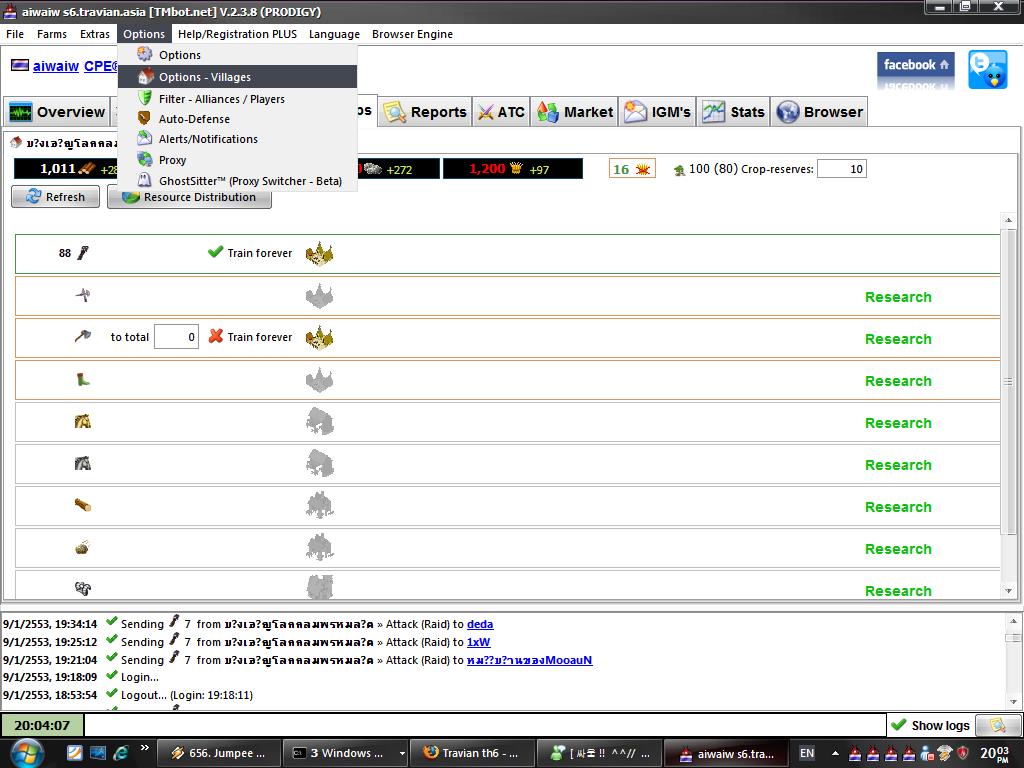Click barracks icon in the clubswinger row

coord(319,253)
